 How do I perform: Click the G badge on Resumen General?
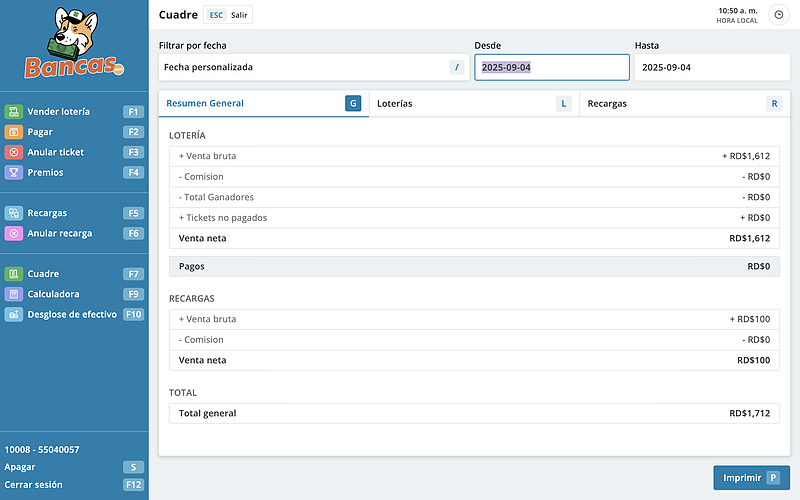(353, 103)
